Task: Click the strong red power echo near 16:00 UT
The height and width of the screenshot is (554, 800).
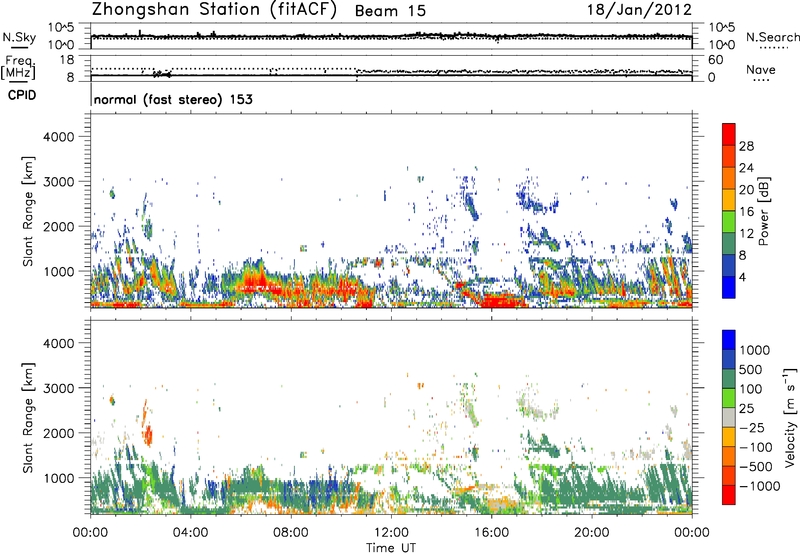Action: tap(503, 300)
